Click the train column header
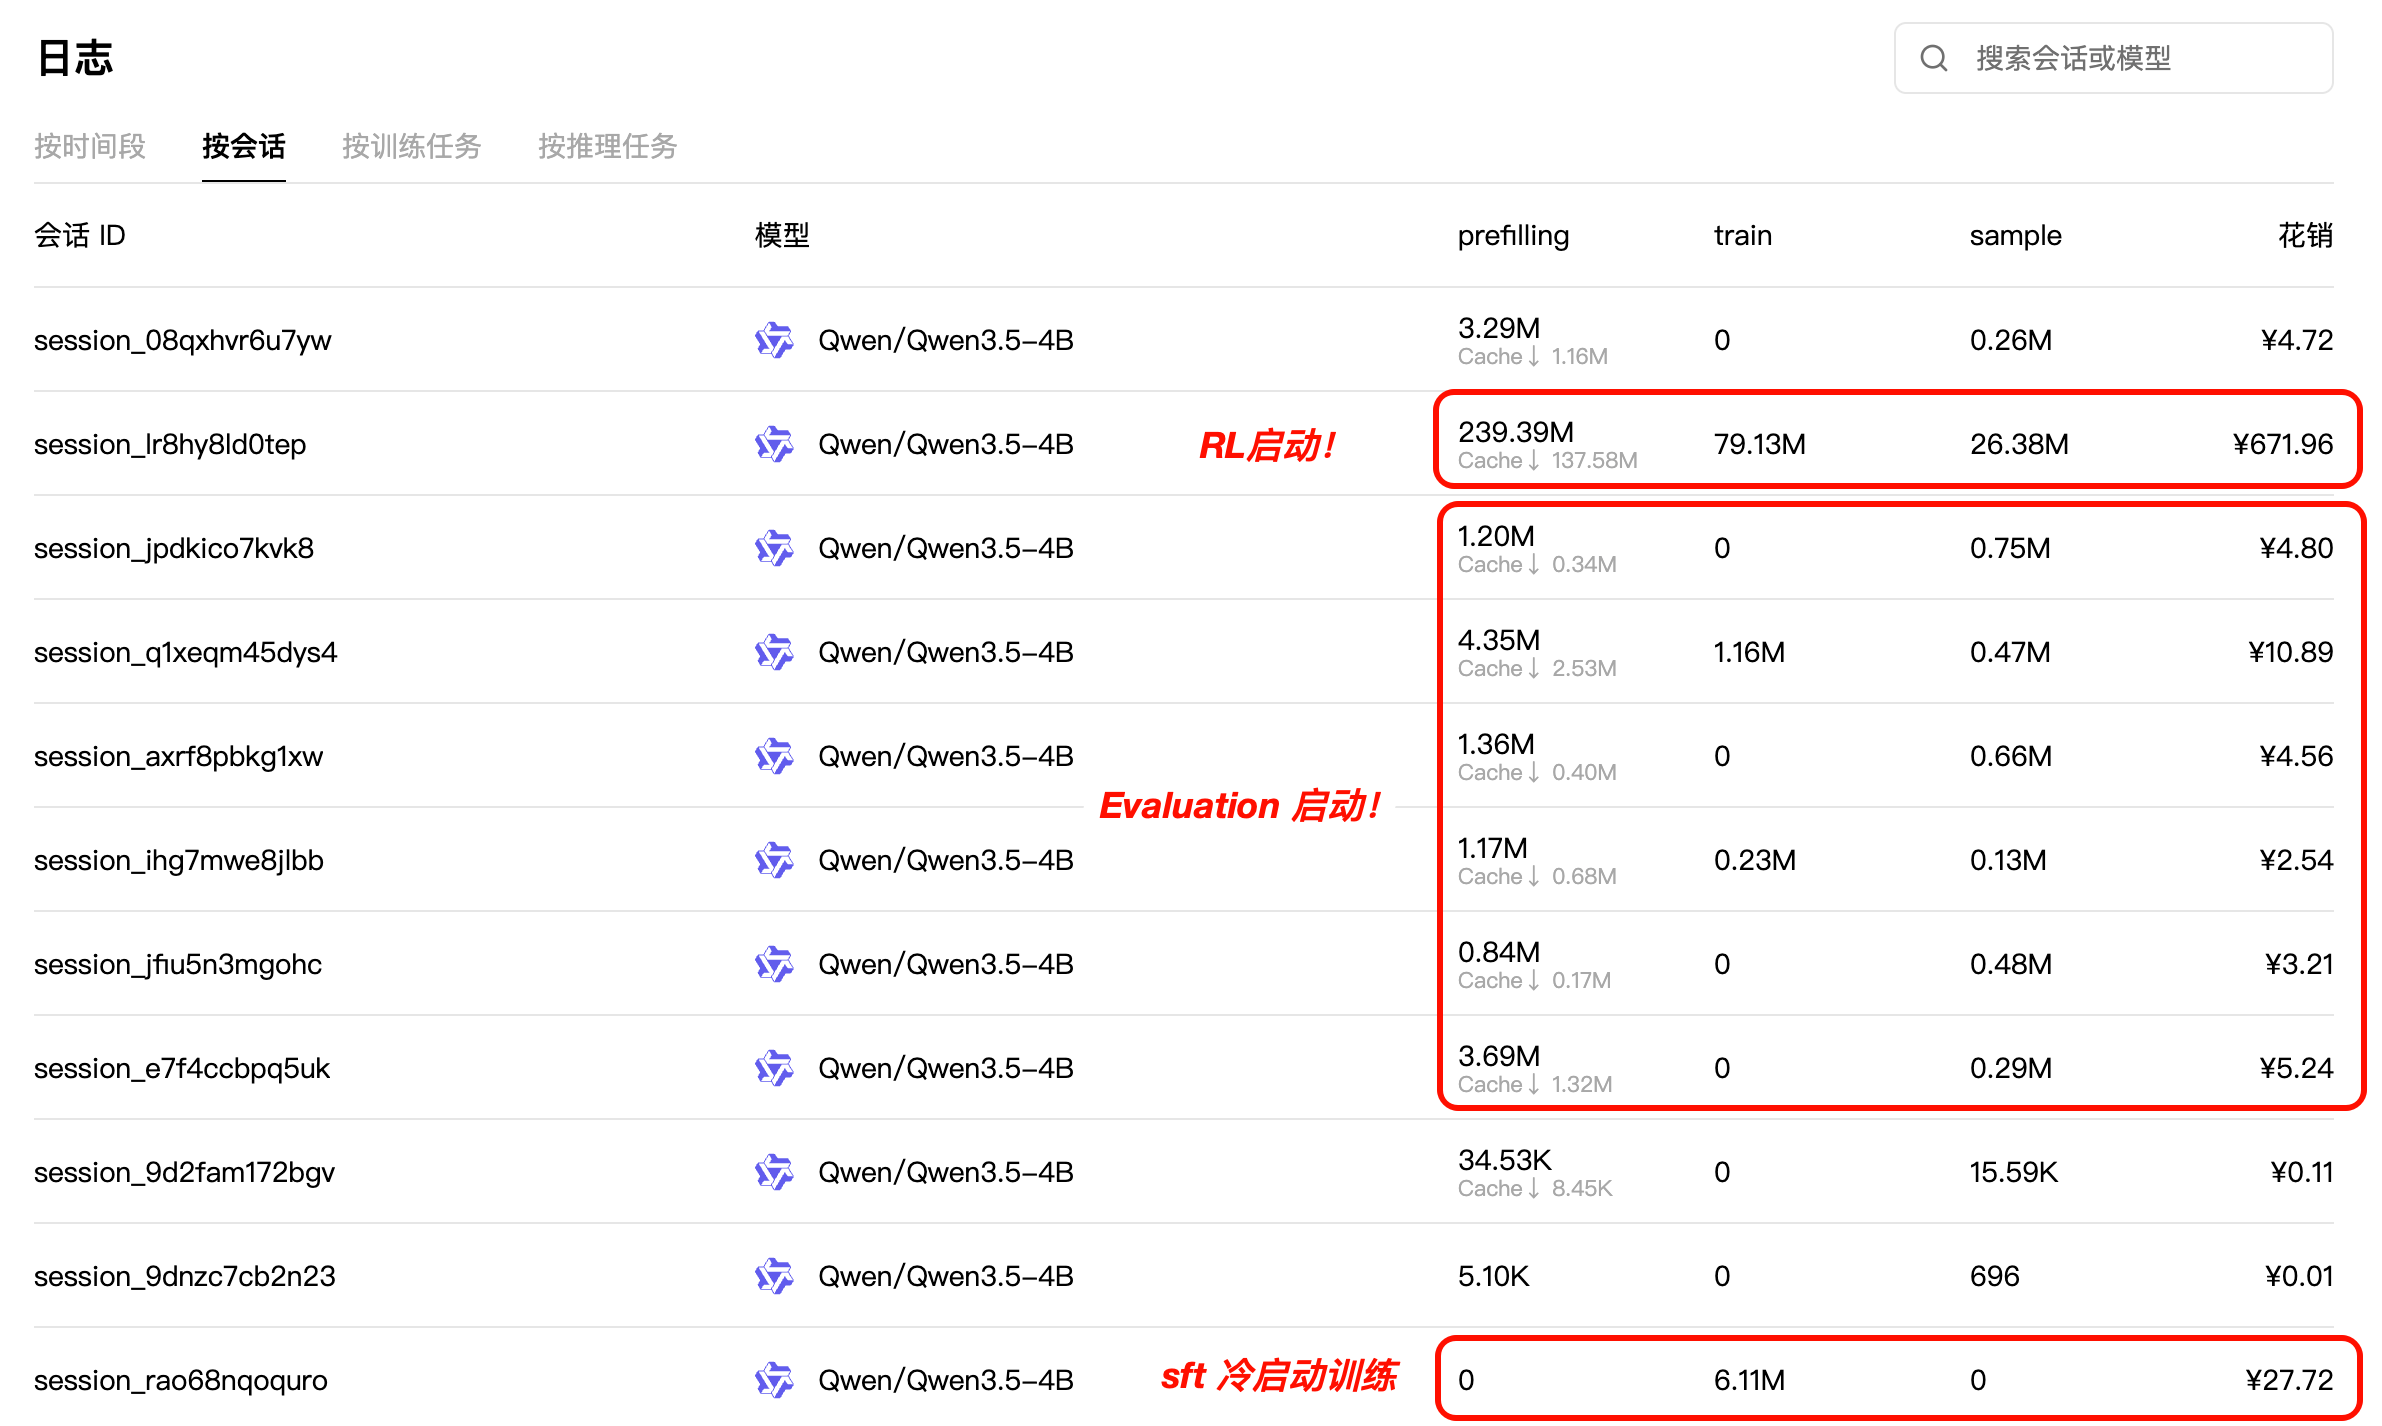2382x1426 pixels. click(1742, 236)
